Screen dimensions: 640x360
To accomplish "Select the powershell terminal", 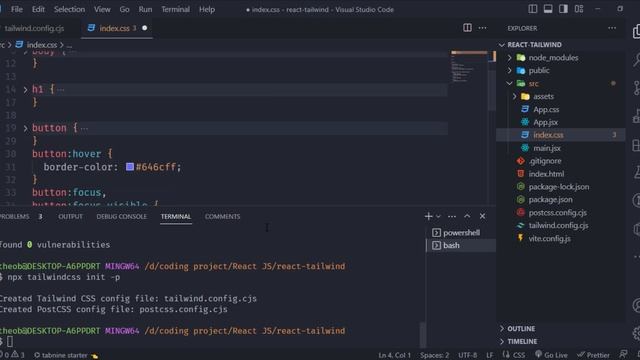I will [461, 233].
